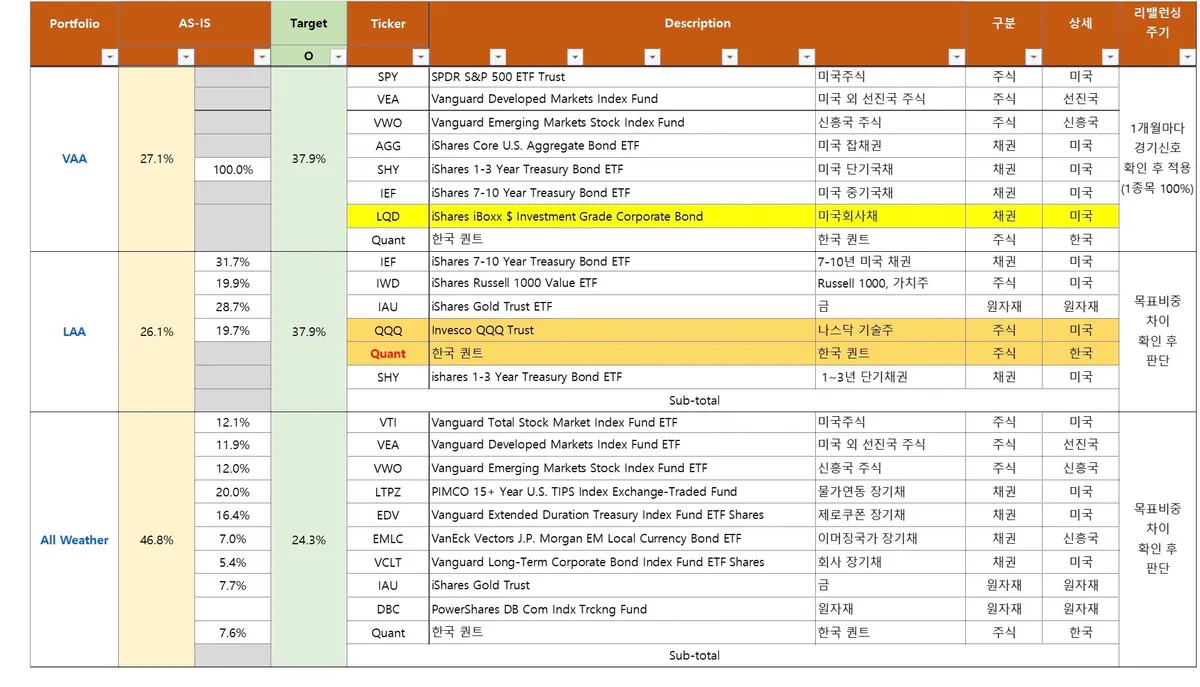Viewport: 1200px width, 687px height.
Task: Select the Ticker header cell
Action: point(388,23)
